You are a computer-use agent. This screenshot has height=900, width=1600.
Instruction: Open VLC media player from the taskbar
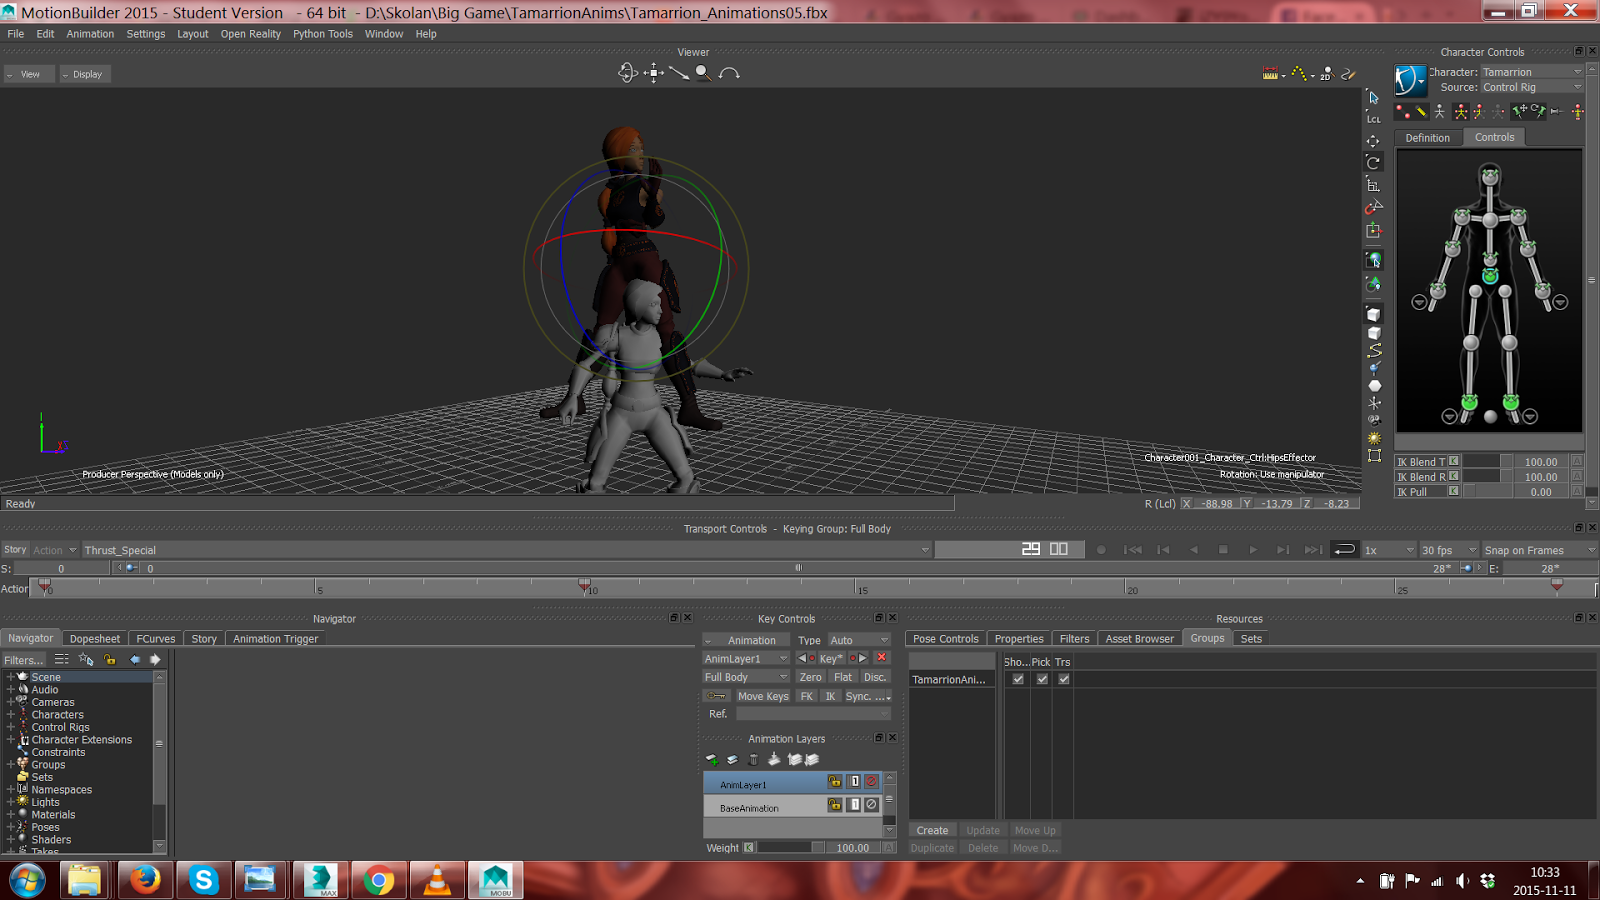tap(437, 880)
